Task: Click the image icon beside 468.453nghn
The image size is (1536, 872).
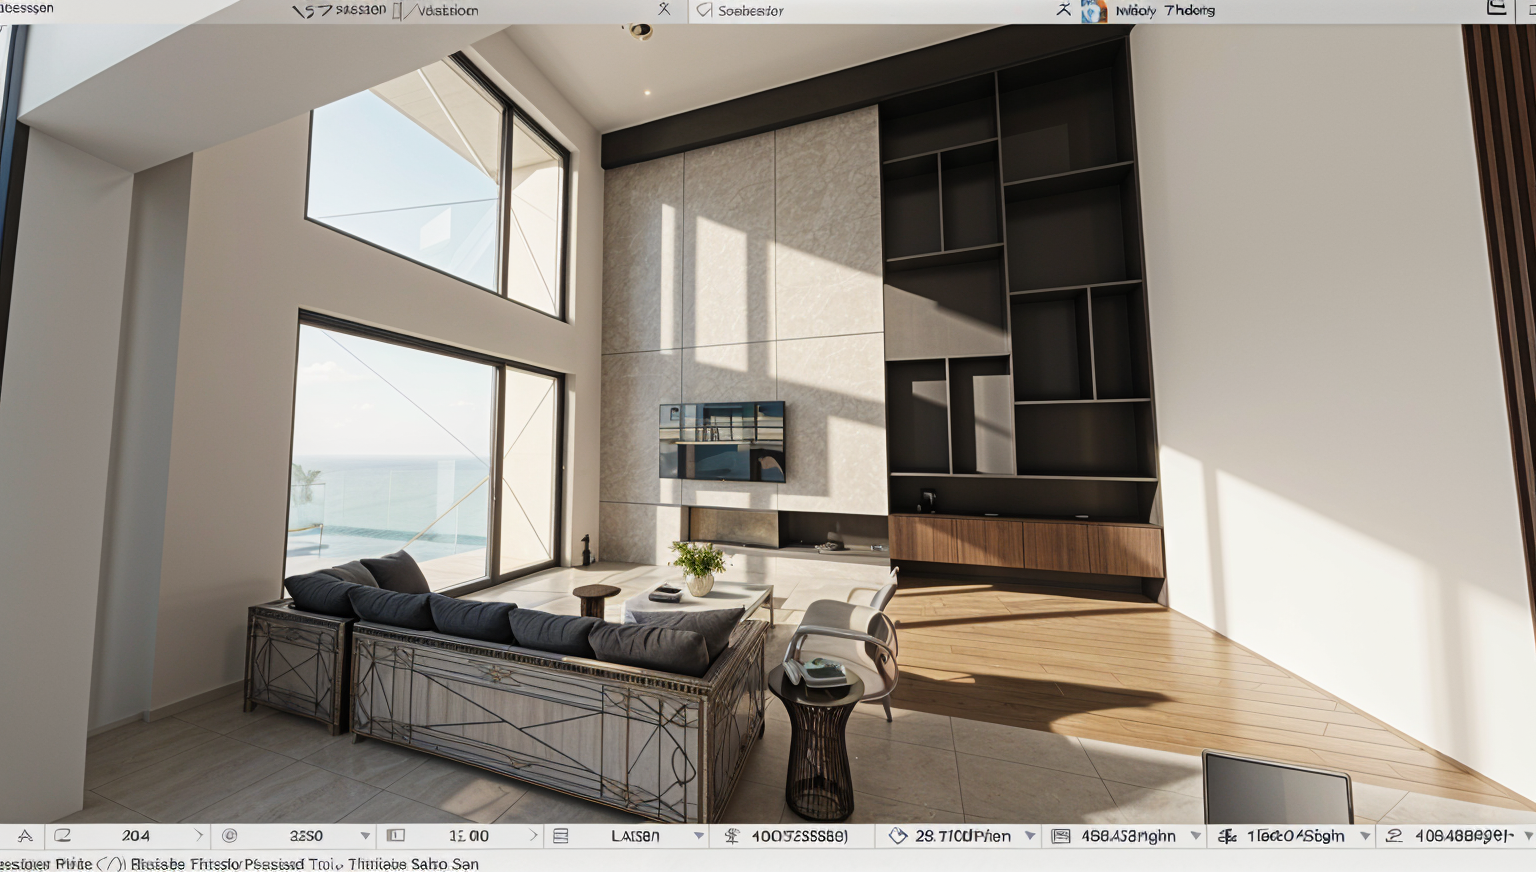Action: 1061,836
